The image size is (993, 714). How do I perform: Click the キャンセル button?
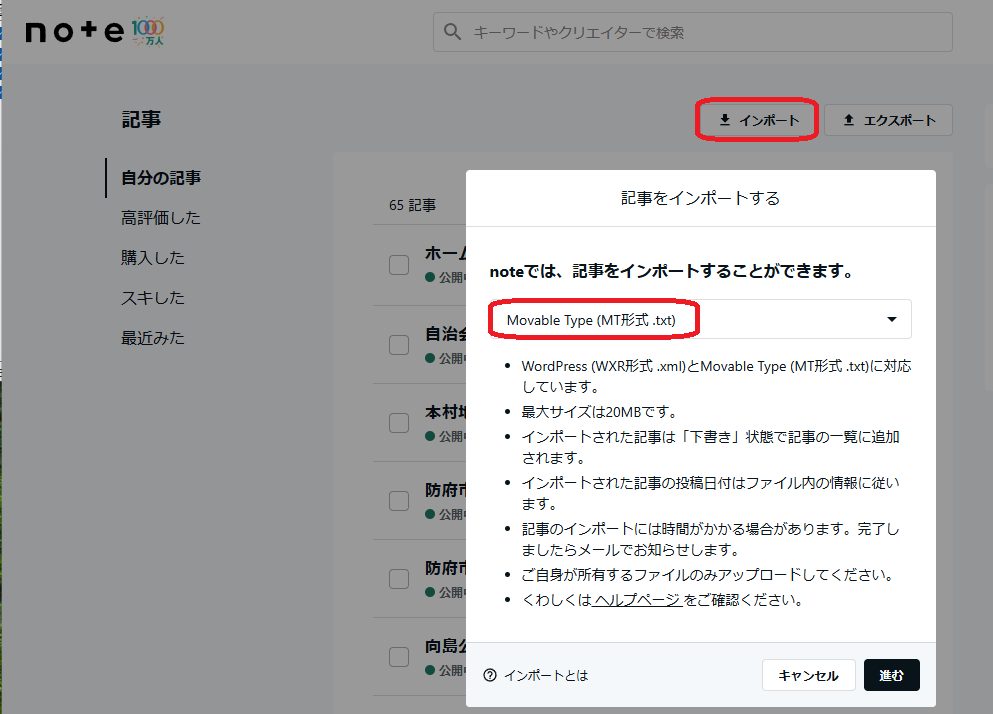[808, 675]
